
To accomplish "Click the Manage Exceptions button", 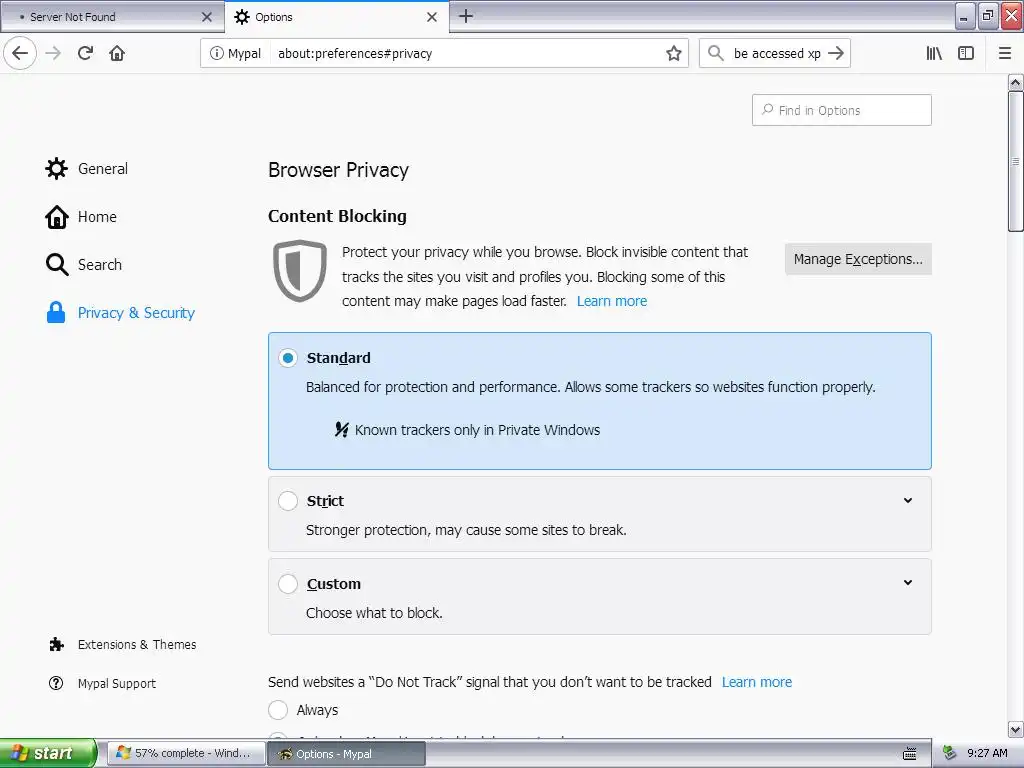I will [x=858, y=259].
